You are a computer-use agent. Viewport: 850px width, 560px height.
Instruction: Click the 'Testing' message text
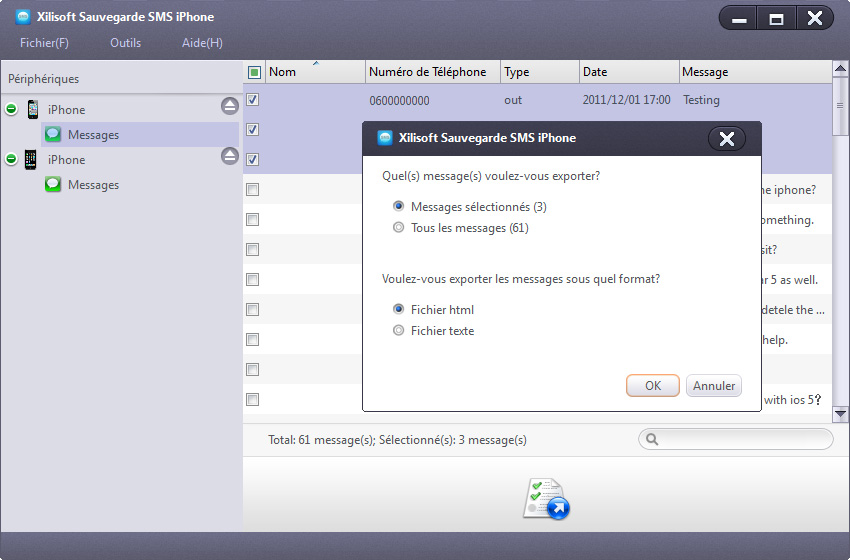click(x=701, y=100)
